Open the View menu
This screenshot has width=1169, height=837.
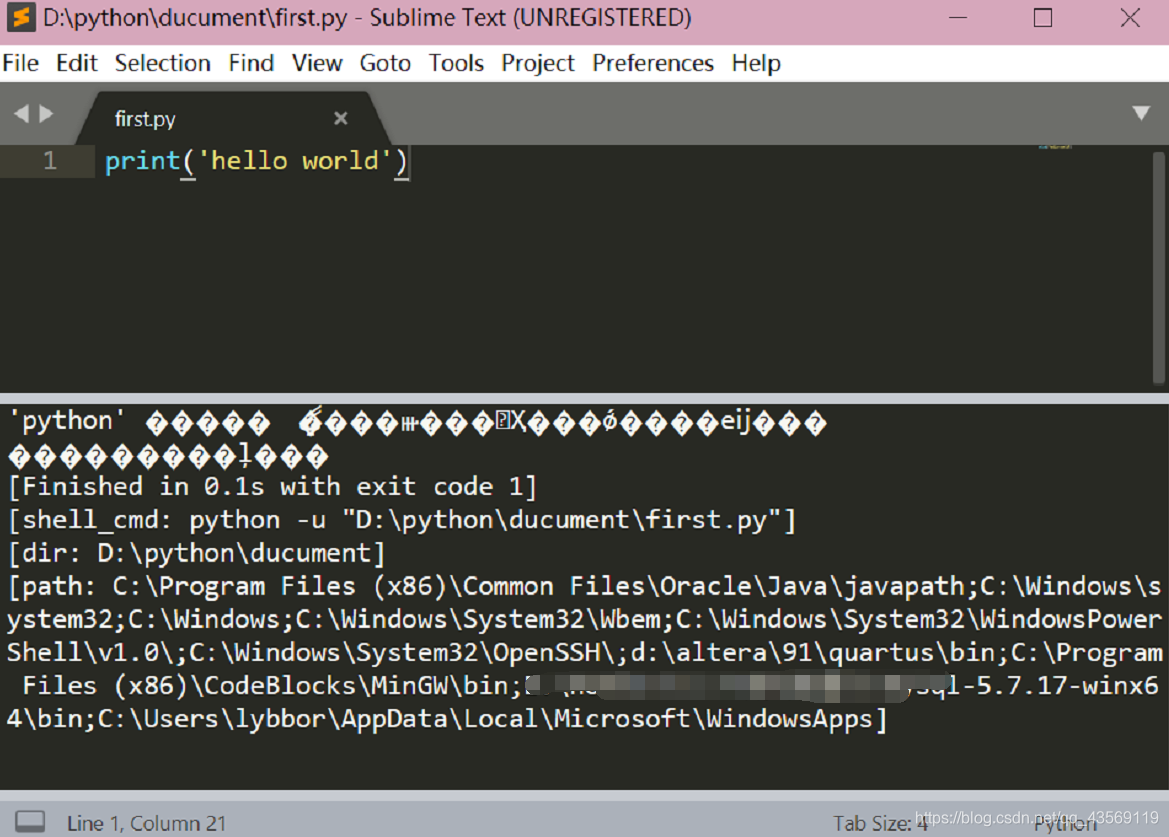point(317,63)
